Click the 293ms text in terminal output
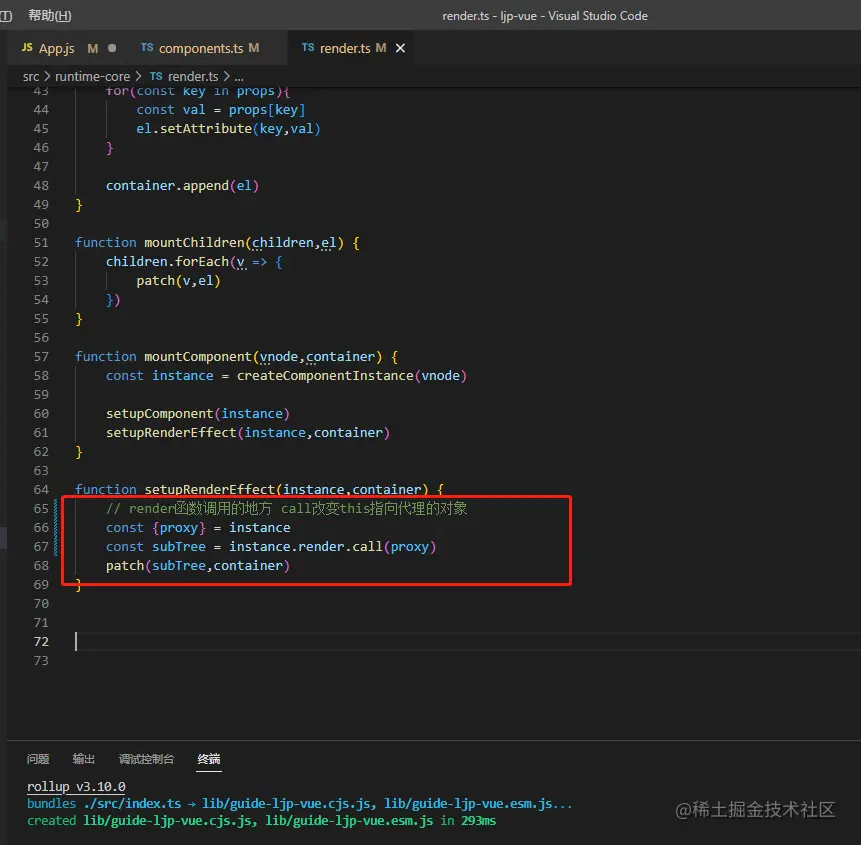The image size is (861, 845). pos(478,820)
